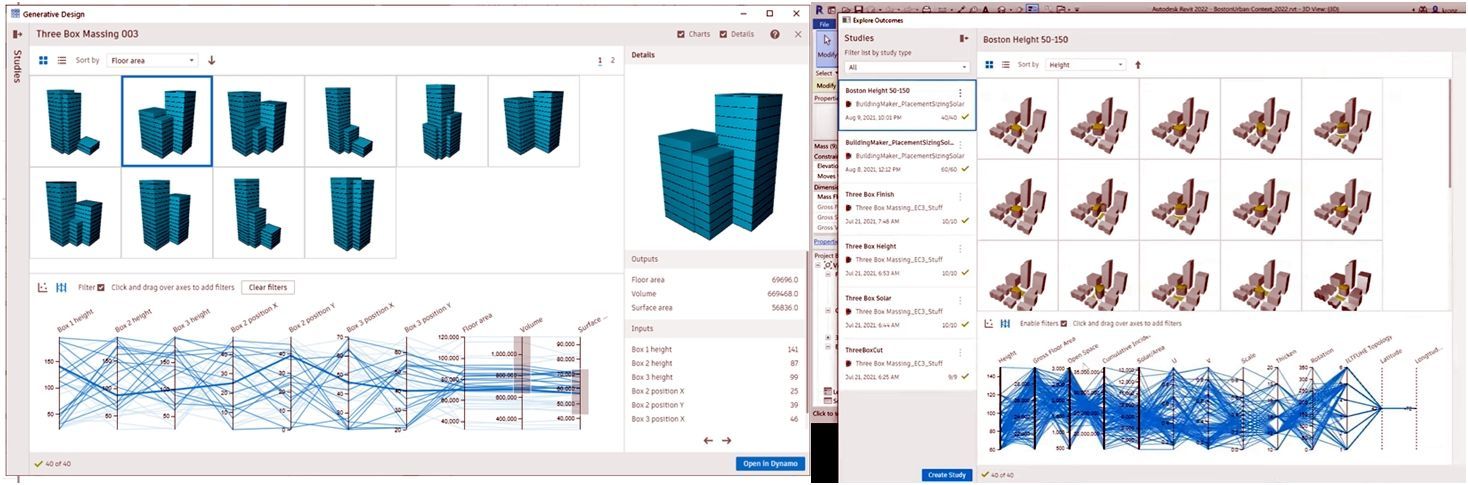Click Floor area axis label in chart
Viewport: 1468px width, 485px height.
click(x=475, y=321)
